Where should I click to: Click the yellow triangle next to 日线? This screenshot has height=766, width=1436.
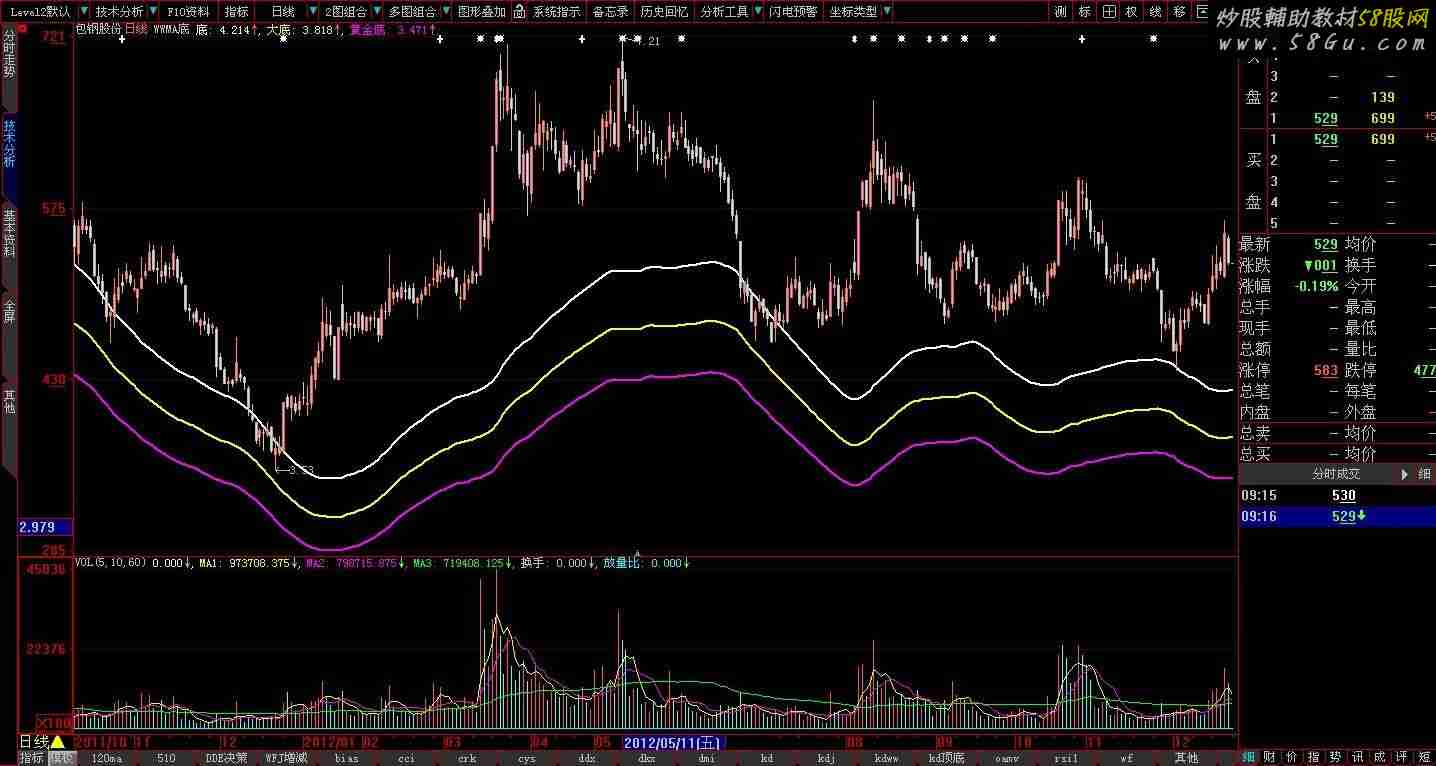click(58, 742)
